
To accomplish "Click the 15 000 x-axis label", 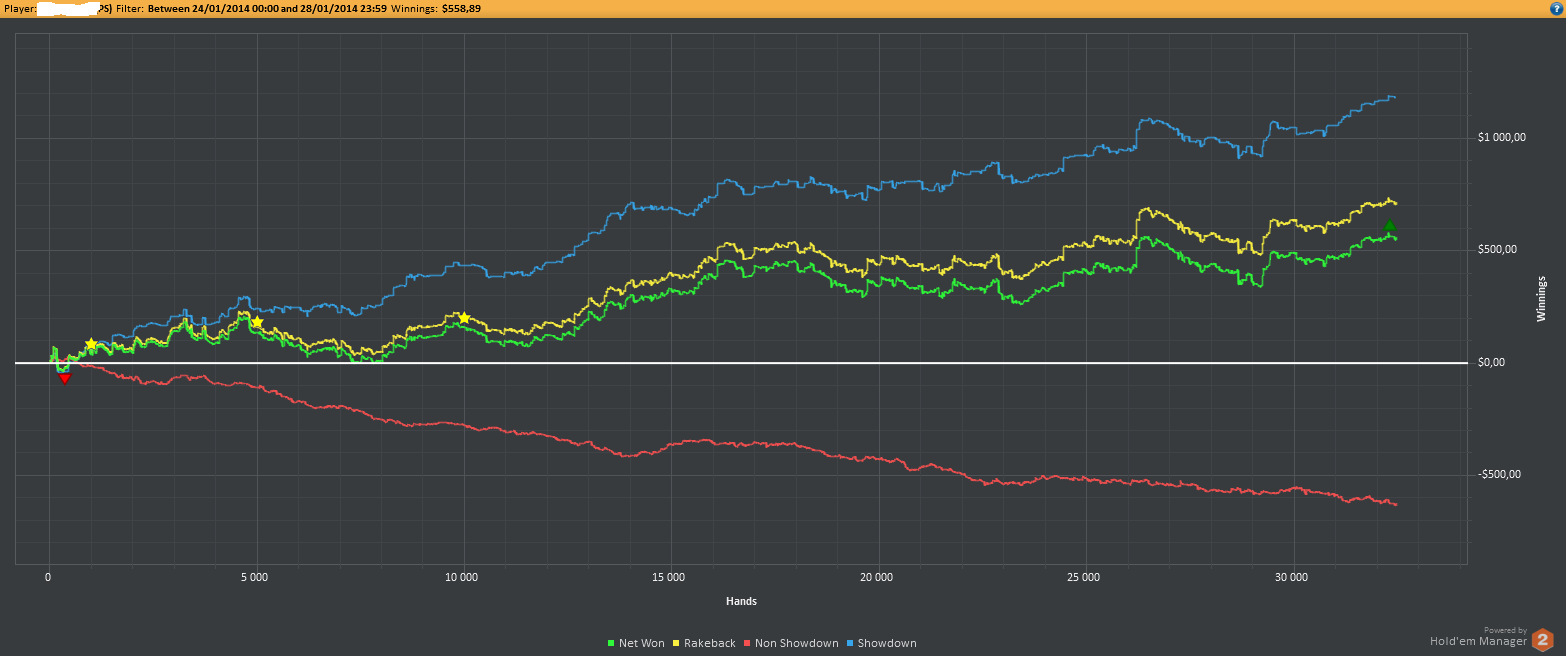I will pyautogui.click(x=668, y=578).
